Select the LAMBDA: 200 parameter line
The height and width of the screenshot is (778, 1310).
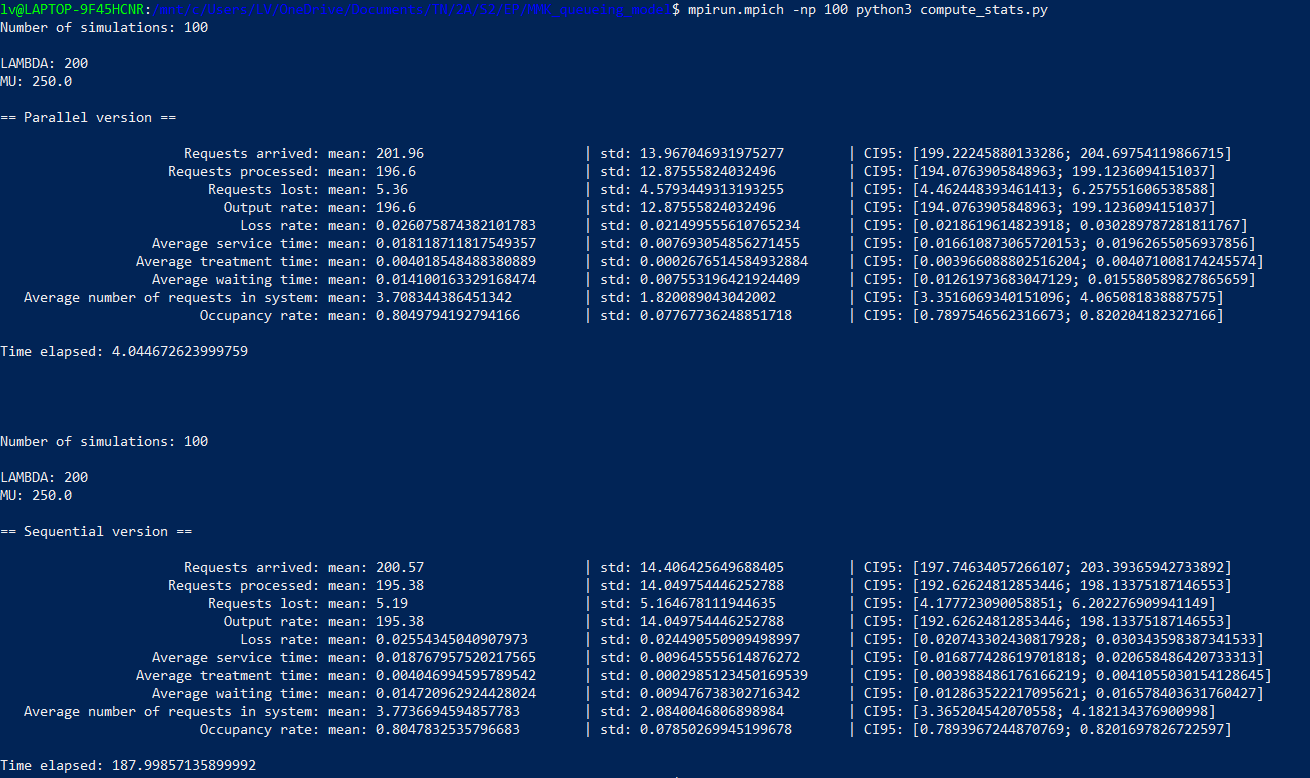pos(45,63)
